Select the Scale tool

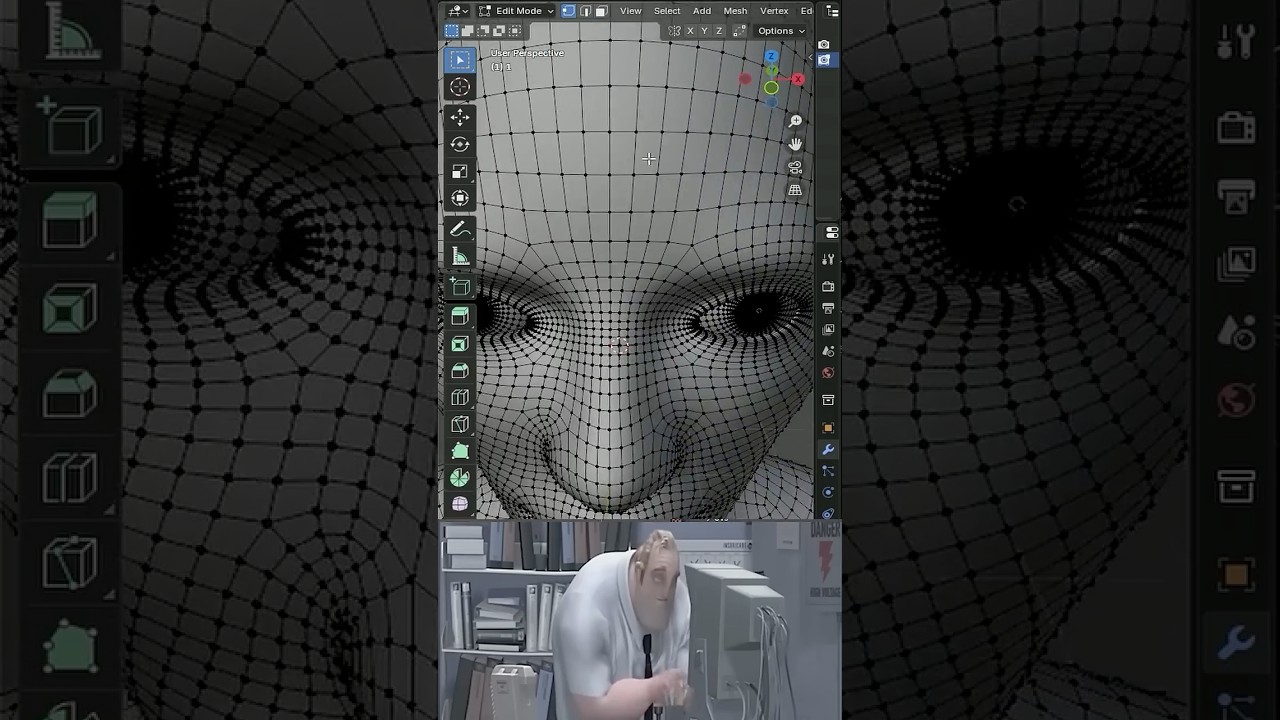[460, 172]
